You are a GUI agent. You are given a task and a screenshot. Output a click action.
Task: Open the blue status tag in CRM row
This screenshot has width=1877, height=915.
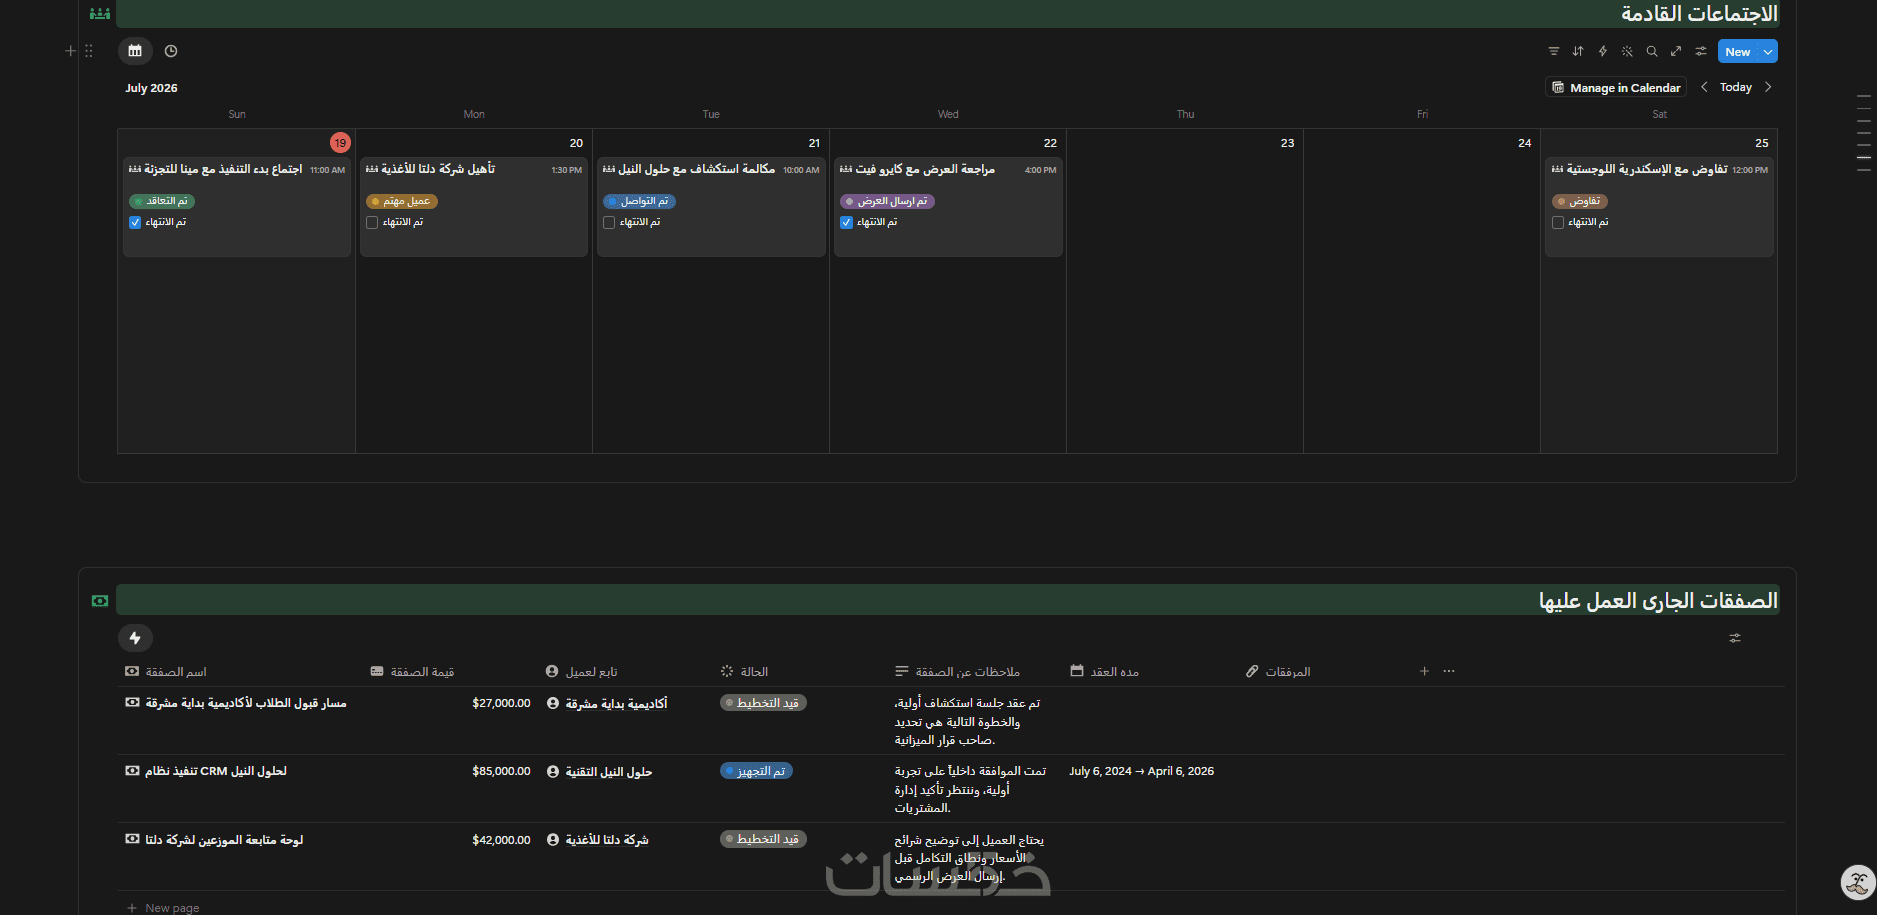(x=756, y=771)
